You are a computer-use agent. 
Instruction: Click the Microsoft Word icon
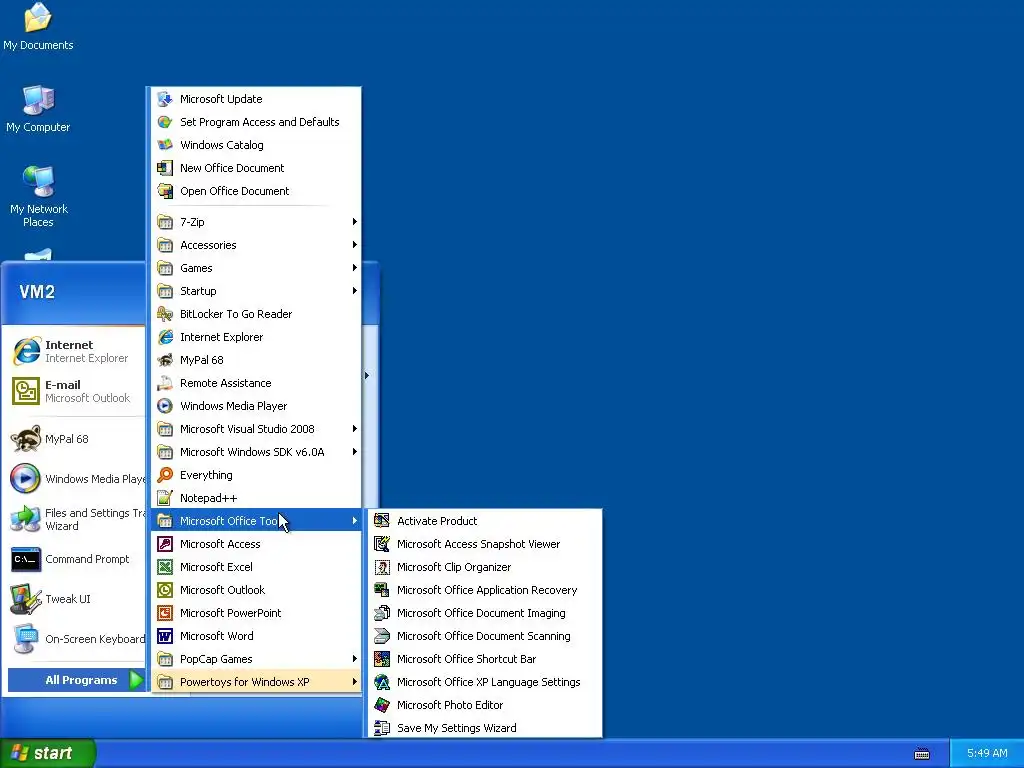(165, 636)
